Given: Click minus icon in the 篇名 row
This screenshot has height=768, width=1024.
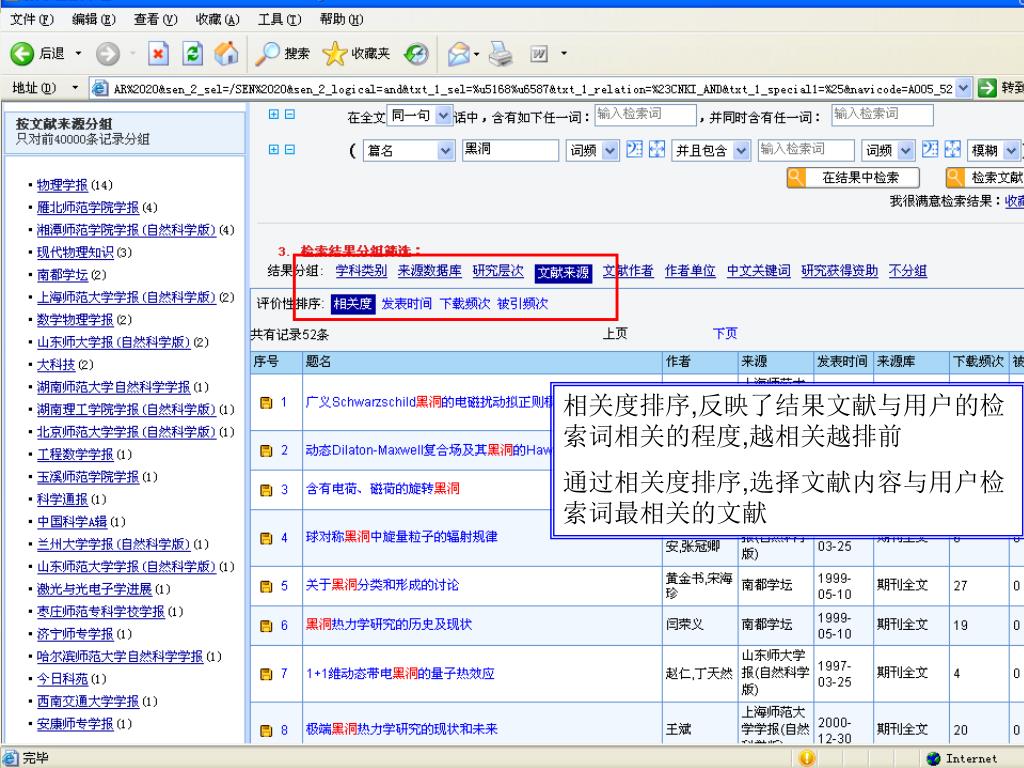Looking at the screenshot, I should (x=289, y=150).
